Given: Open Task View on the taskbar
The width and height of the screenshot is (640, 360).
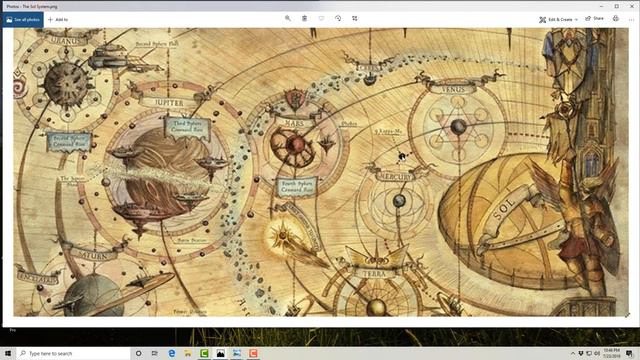Looking at the screenshot, I should [155, 353].
